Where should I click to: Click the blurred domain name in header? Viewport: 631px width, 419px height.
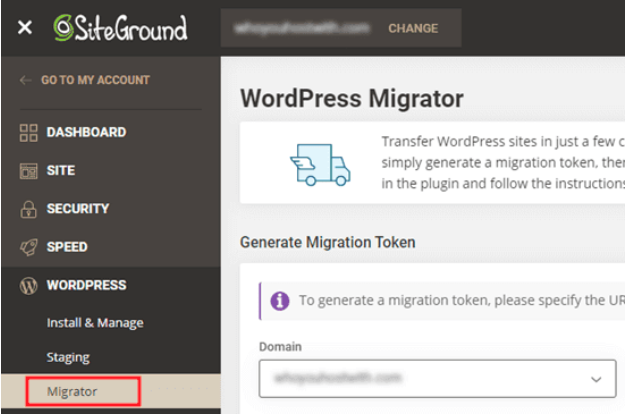(x=302, y=28)
